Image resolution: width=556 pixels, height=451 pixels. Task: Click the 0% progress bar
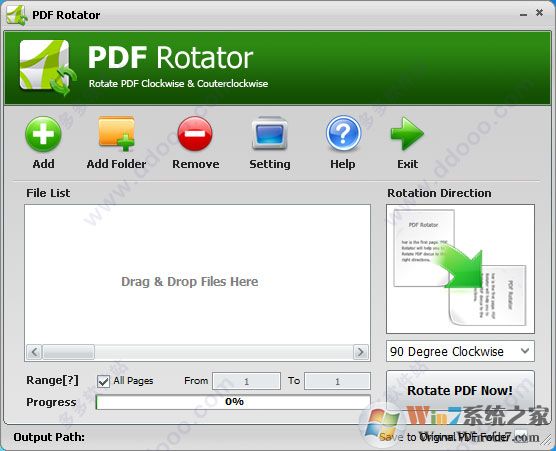pyautogui.click(x=233, y=402)
